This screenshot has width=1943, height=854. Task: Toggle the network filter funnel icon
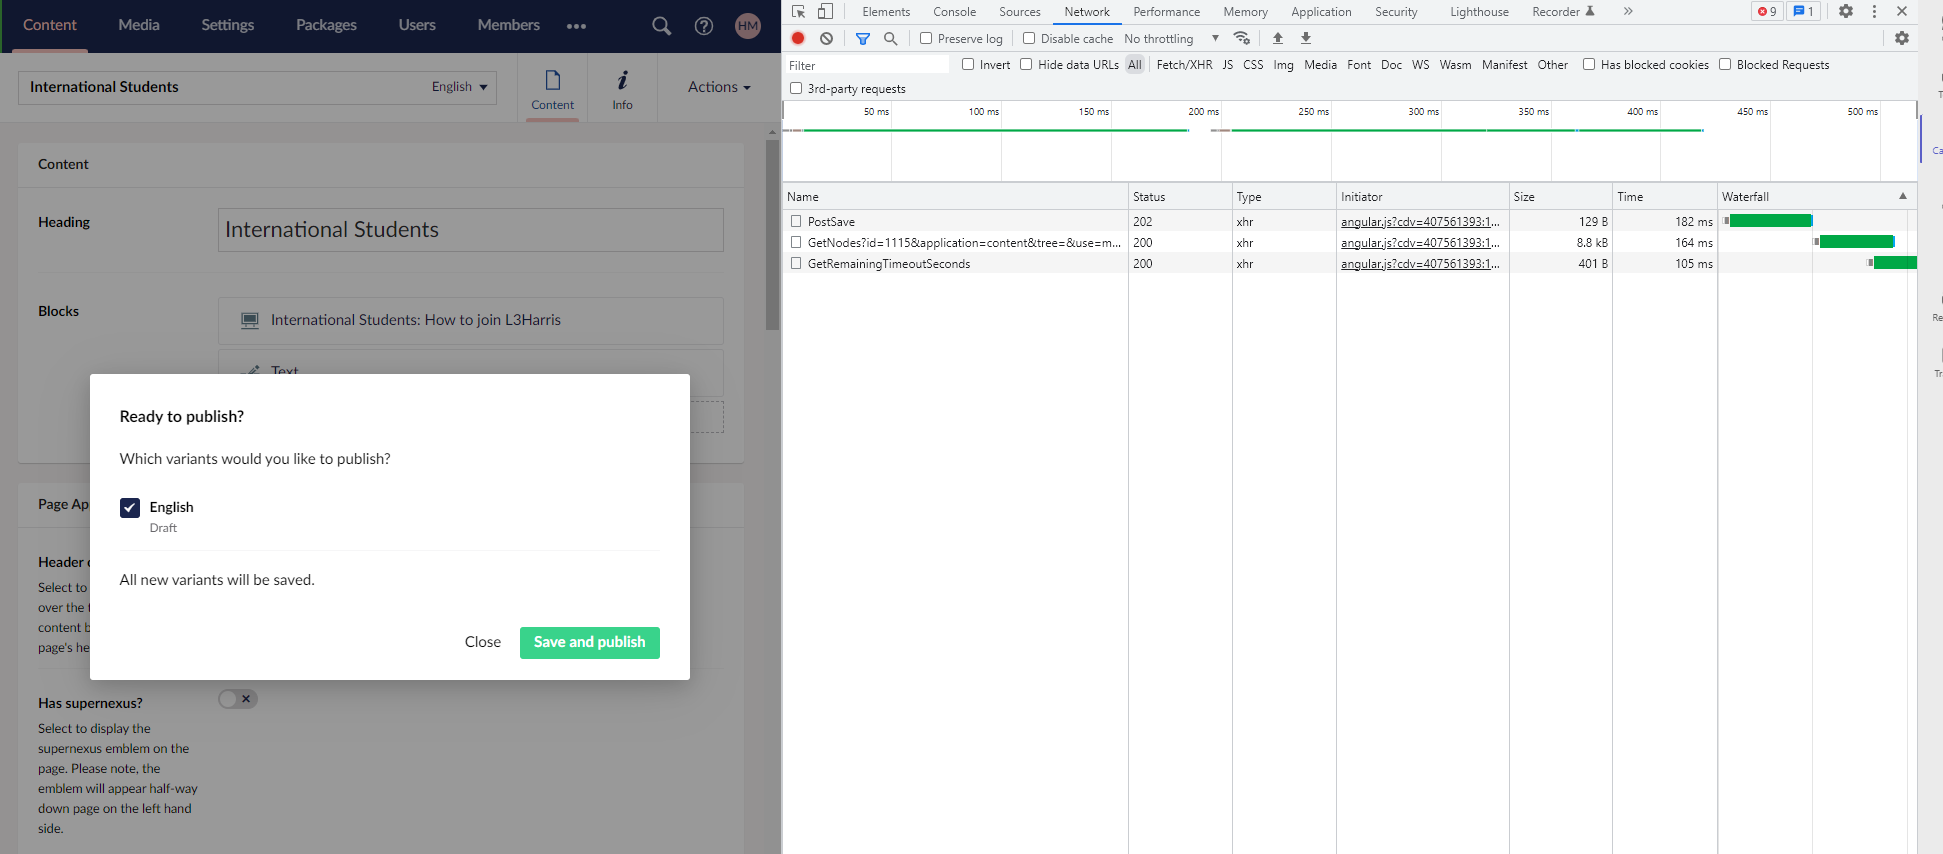tap(863, 38)
